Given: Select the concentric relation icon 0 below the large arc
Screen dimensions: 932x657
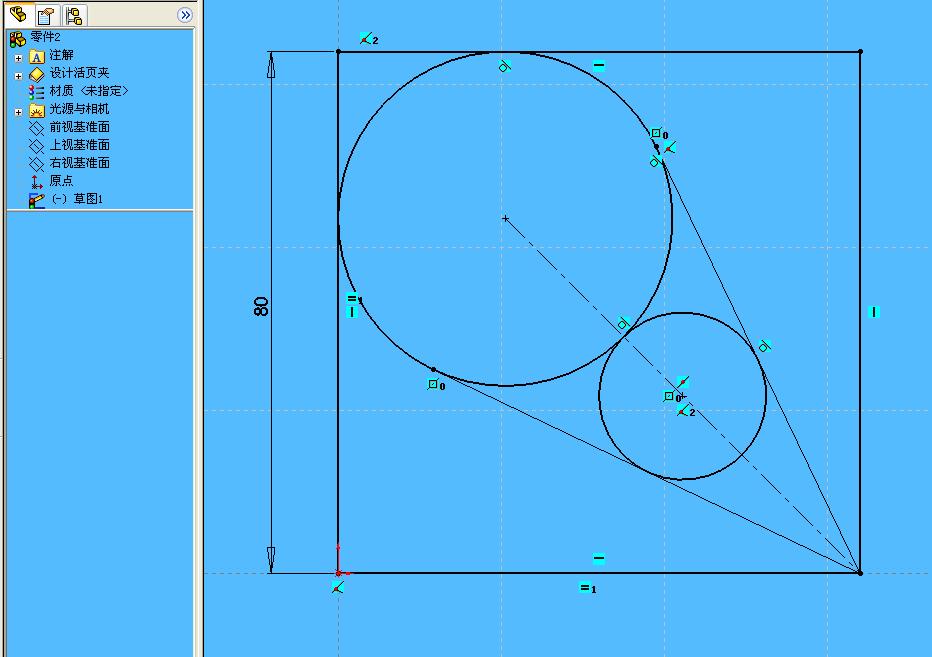Looking at the screenshot, I should click(x=436, y=385).
